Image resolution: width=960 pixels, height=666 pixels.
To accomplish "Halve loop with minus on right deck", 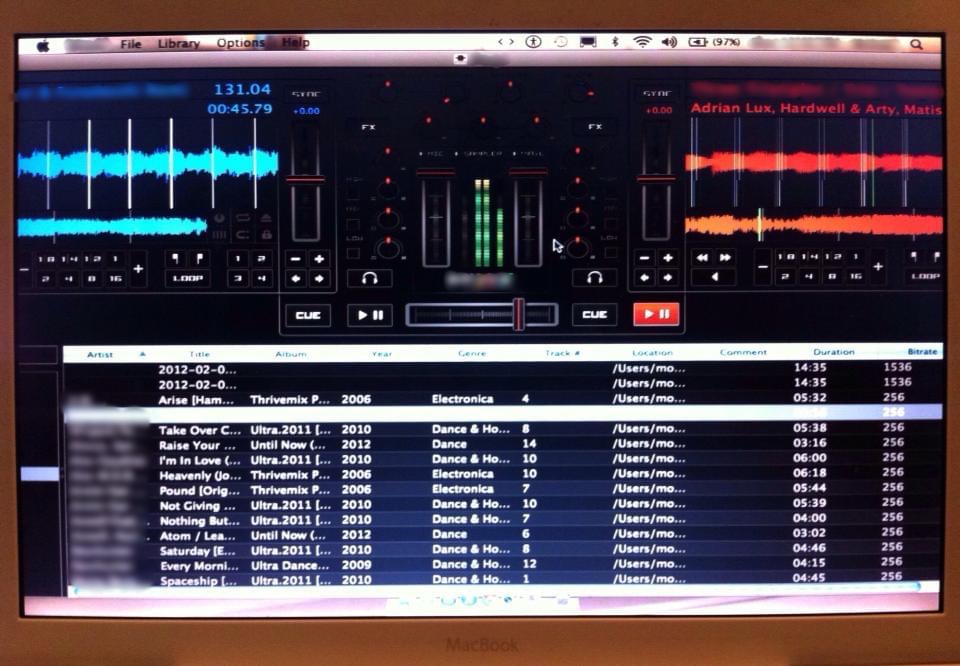I will pos(763,267).
